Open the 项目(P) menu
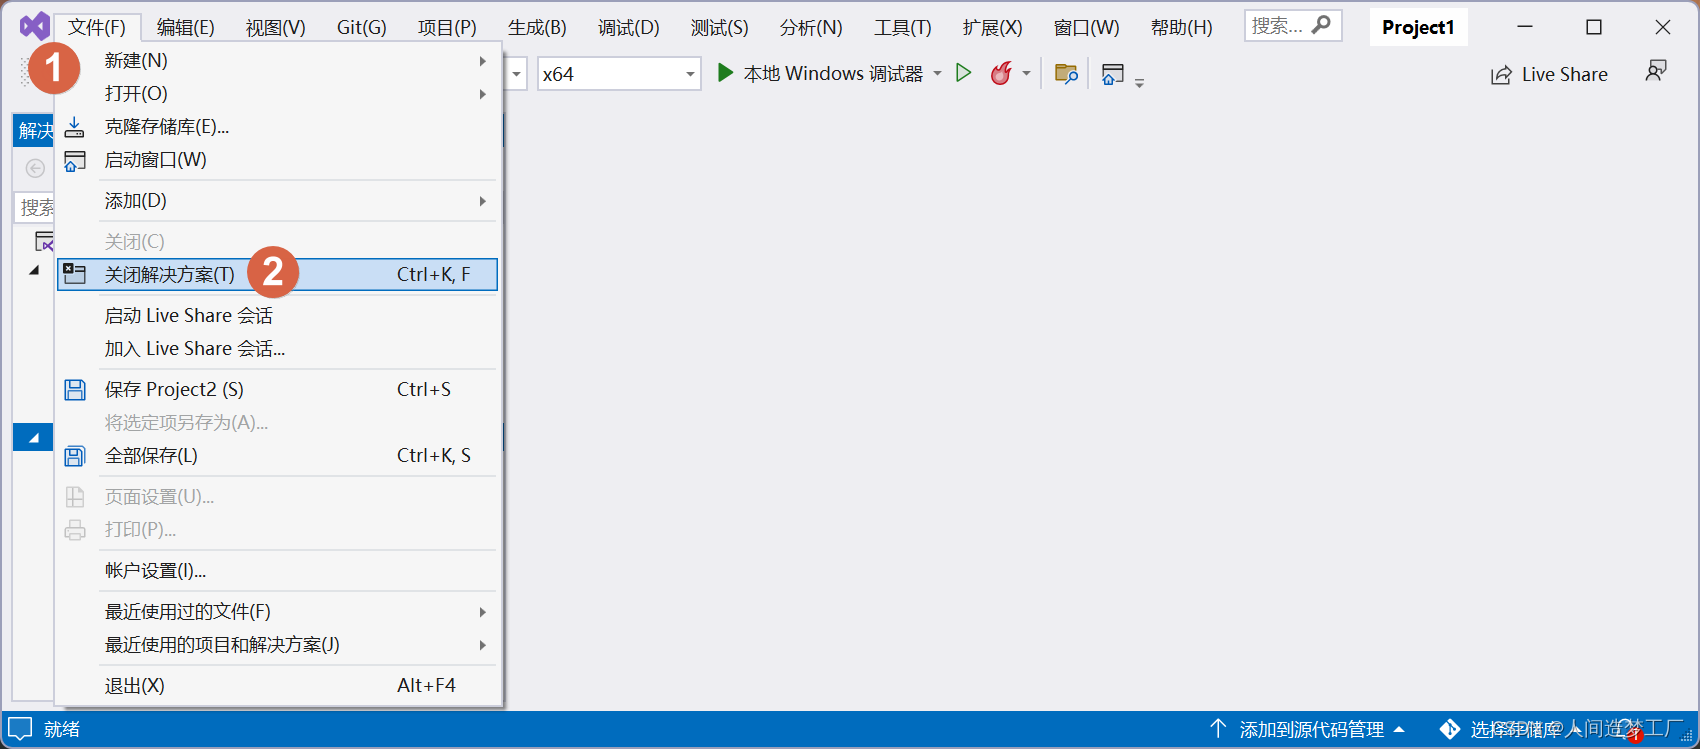1700x749 pixels. click(x=447, y=27)
